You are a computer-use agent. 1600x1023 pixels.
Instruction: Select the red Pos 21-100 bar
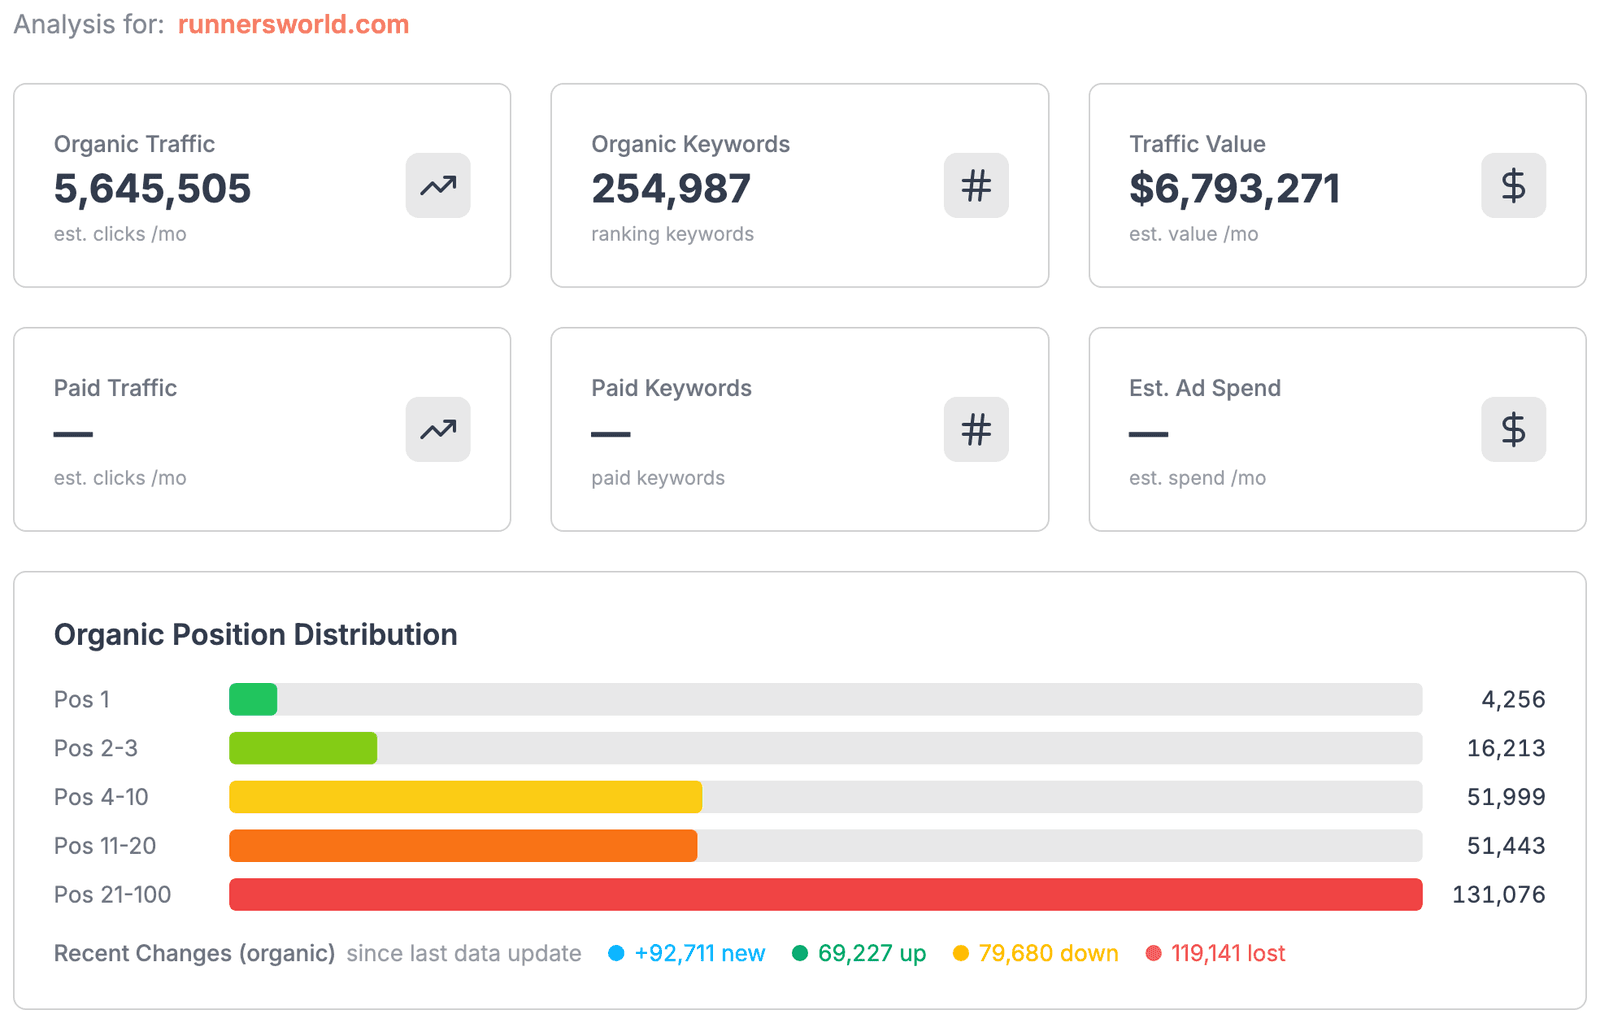[825, 895]
